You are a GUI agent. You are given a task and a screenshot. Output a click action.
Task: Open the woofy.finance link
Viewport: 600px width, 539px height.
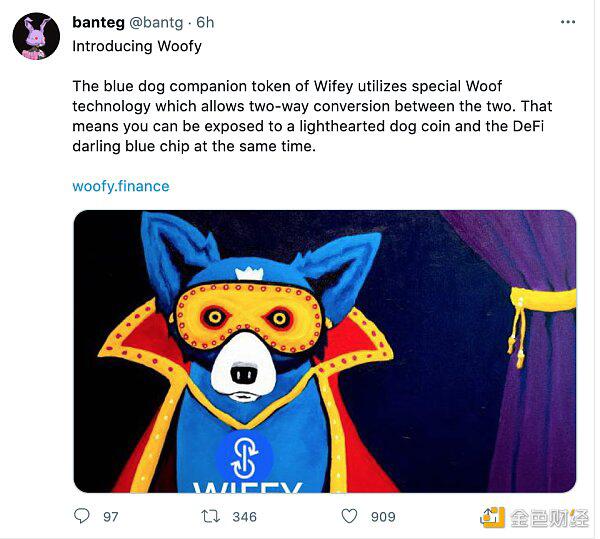pyautogui.click(x=121, y=186)
